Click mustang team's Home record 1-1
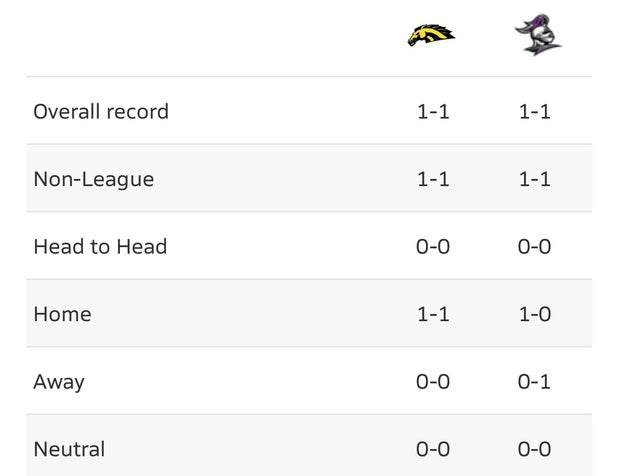Screen dimensions: 618x476 pos(433,314)
